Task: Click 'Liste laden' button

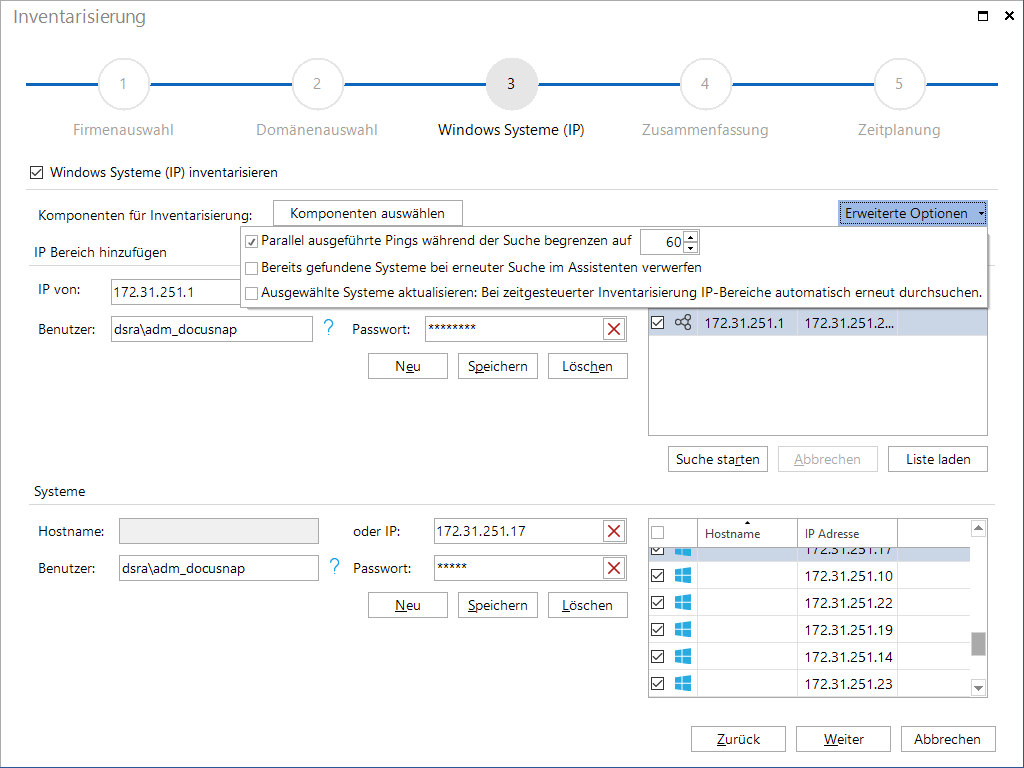Action: (x=938, y=459)
